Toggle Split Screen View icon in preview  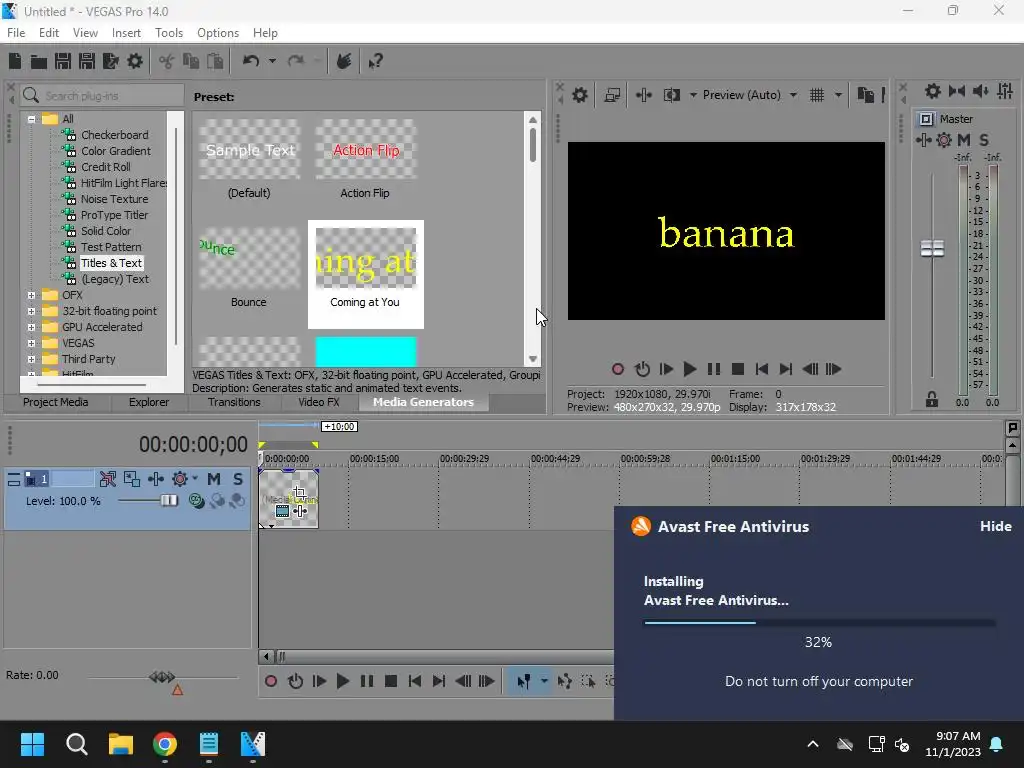point(671,95)
